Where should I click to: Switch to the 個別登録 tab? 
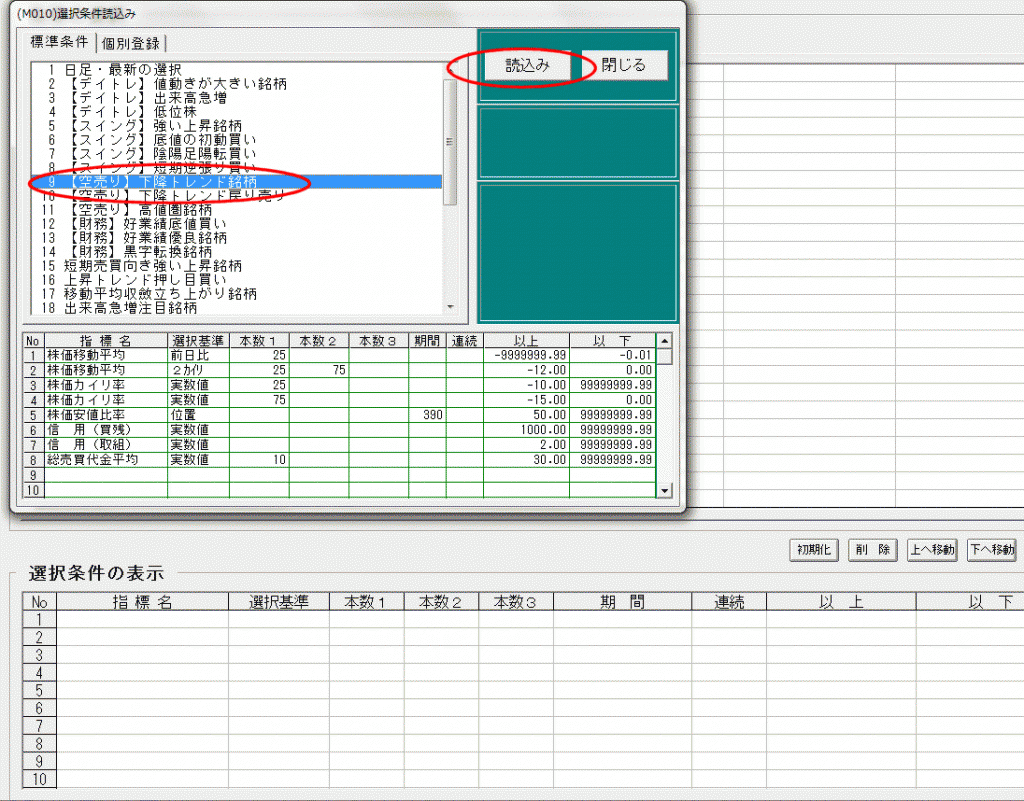point(131,43)
